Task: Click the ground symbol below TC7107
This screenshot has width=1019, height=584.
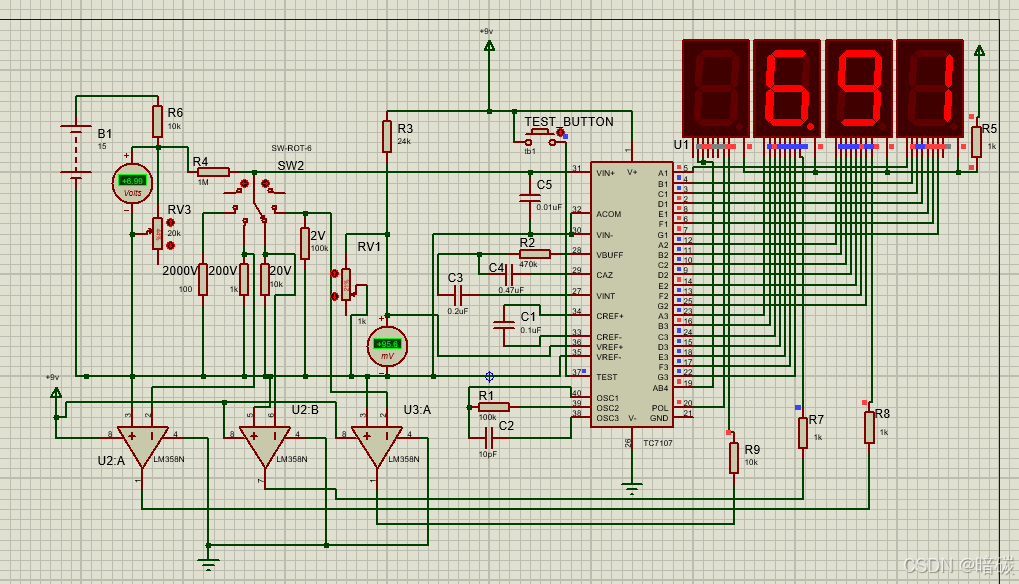Action: point(632,489)
